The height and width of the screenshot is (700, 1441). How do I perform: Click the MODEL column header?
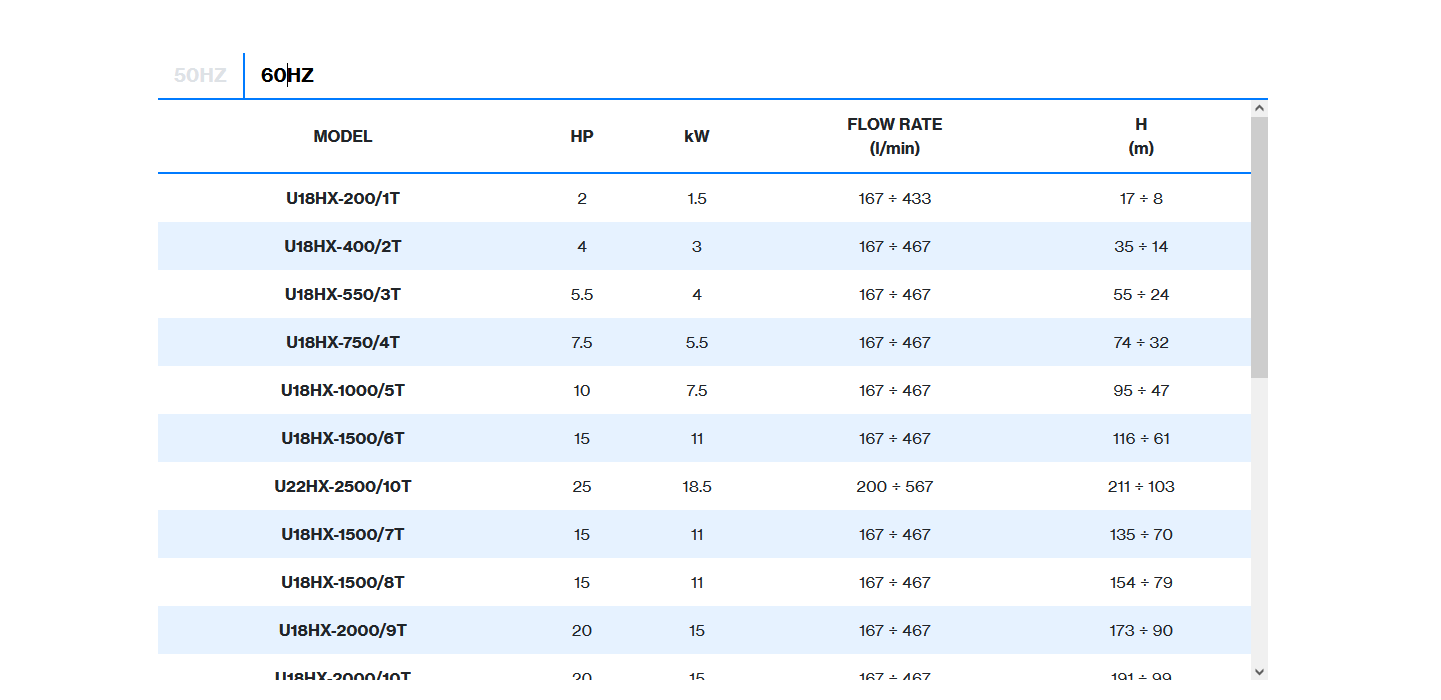(343, 137)
